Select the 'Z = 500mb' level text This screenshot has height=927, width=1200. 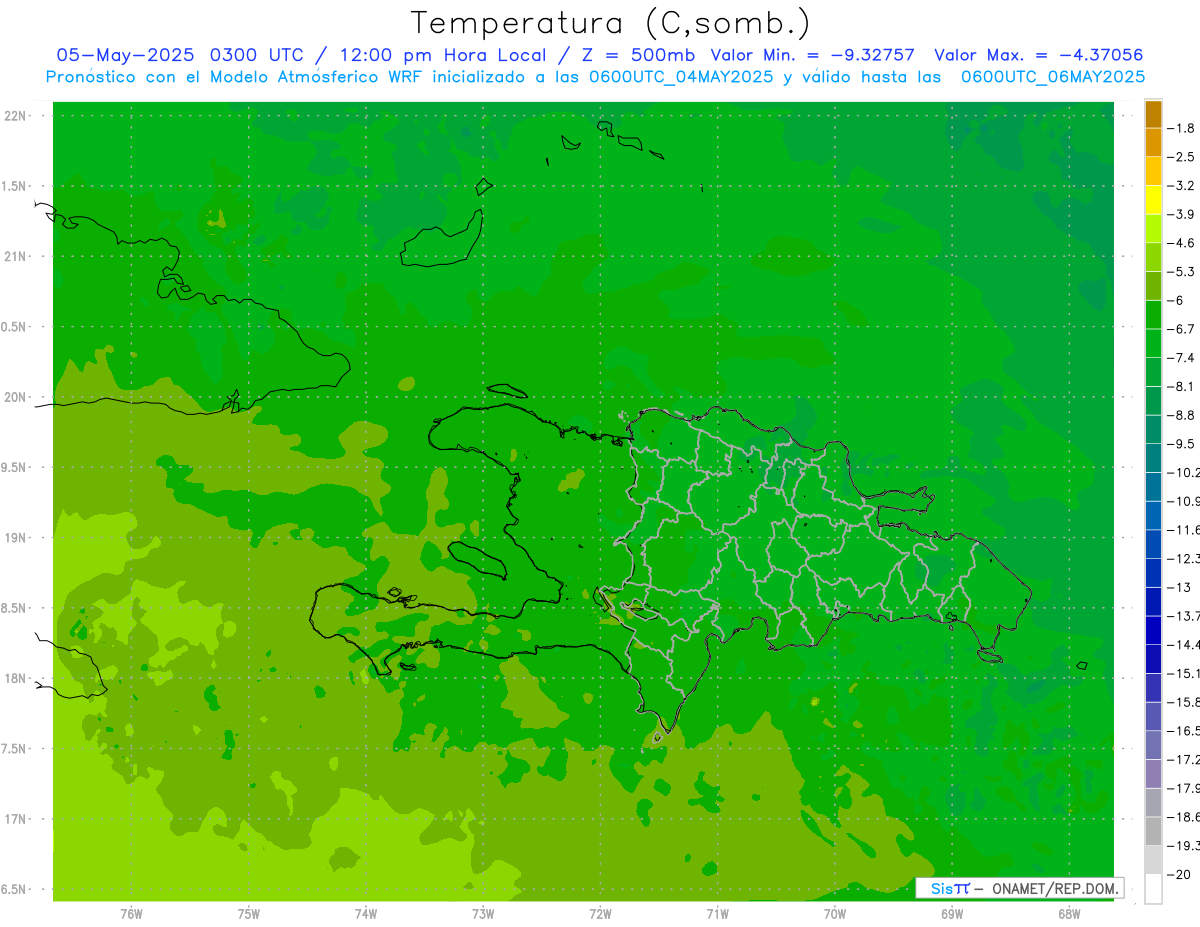click(x=639, y=55)
